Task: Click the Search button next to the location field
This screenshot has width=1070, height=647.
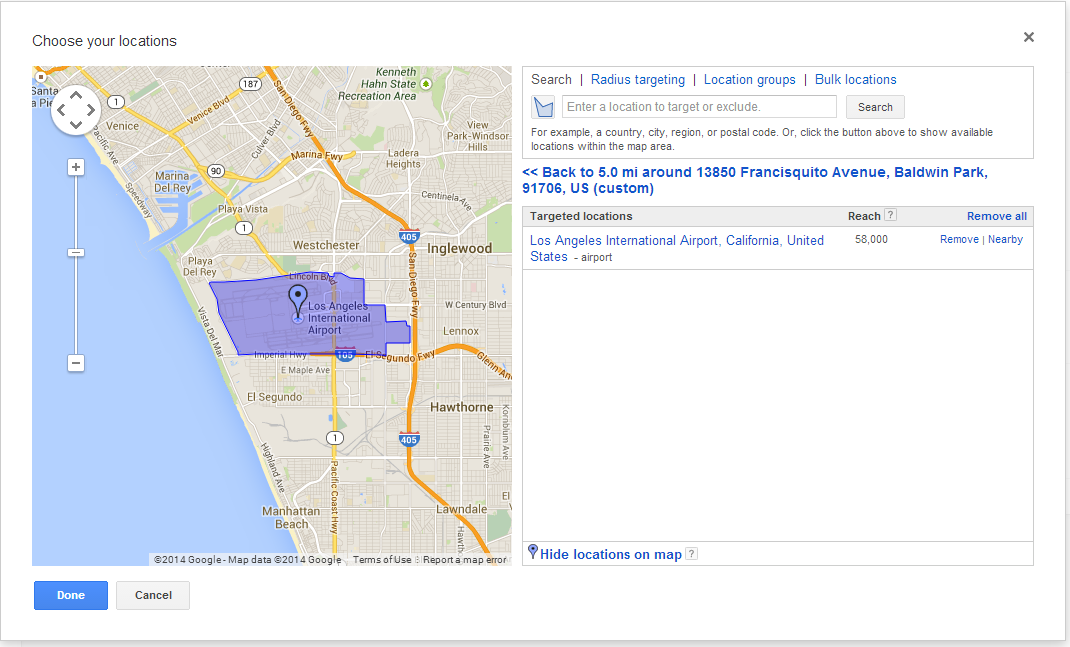Action: point(874,107)
